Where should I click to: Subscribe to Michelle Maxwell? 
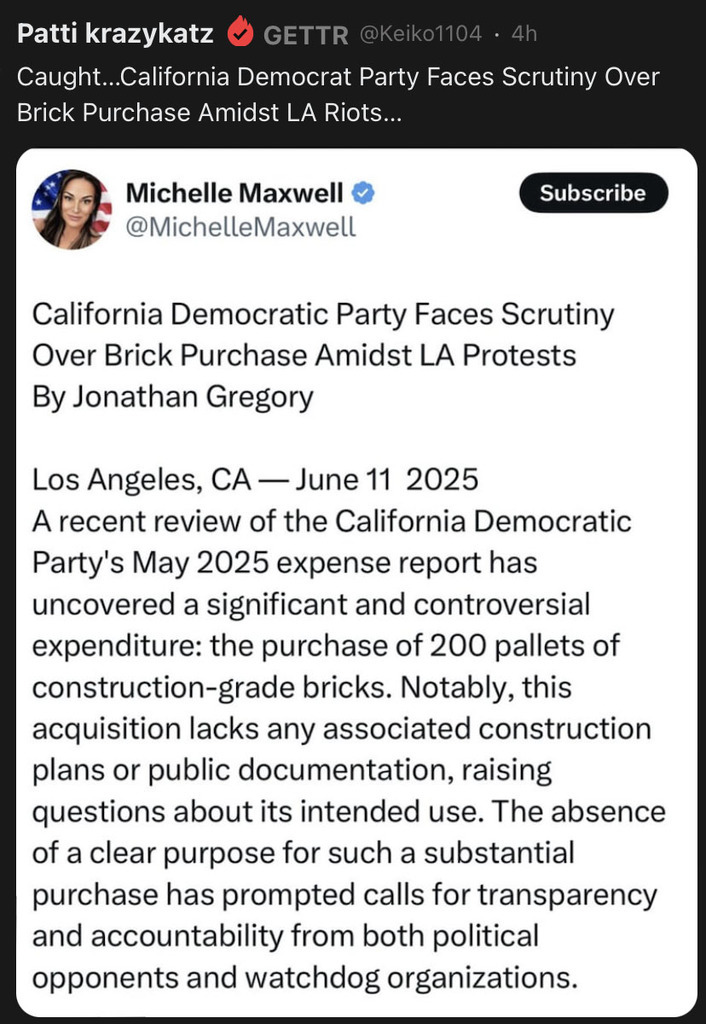coord(593,193)
